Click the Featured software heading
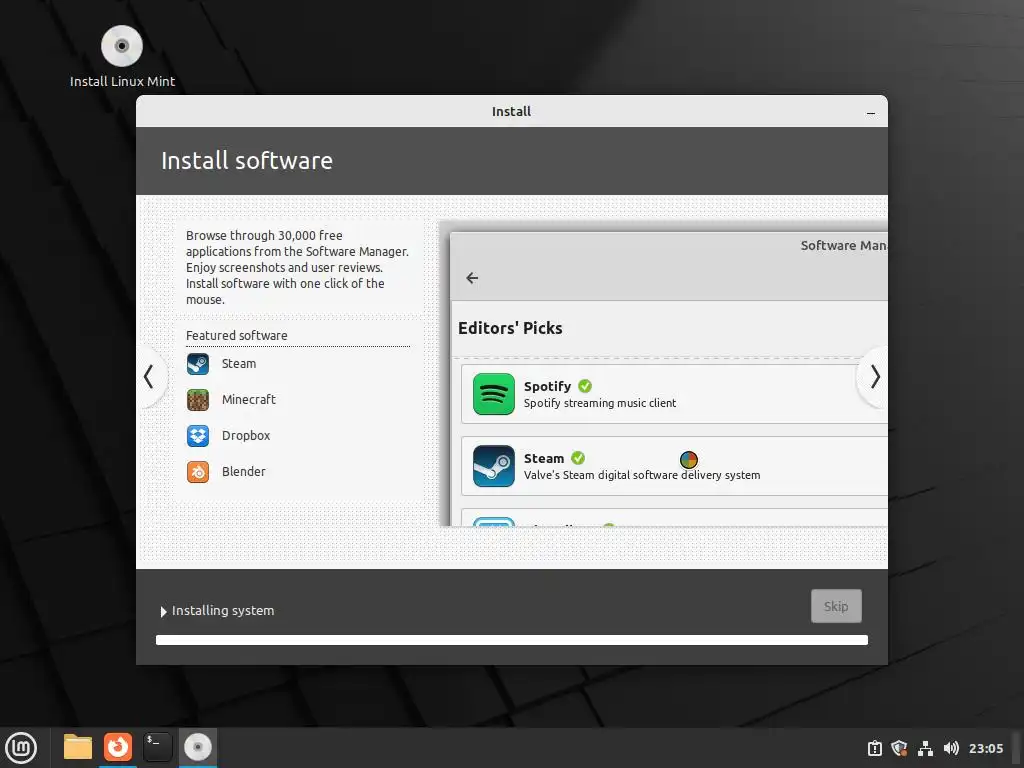1024x768 pixels. (x=236, y=336)
